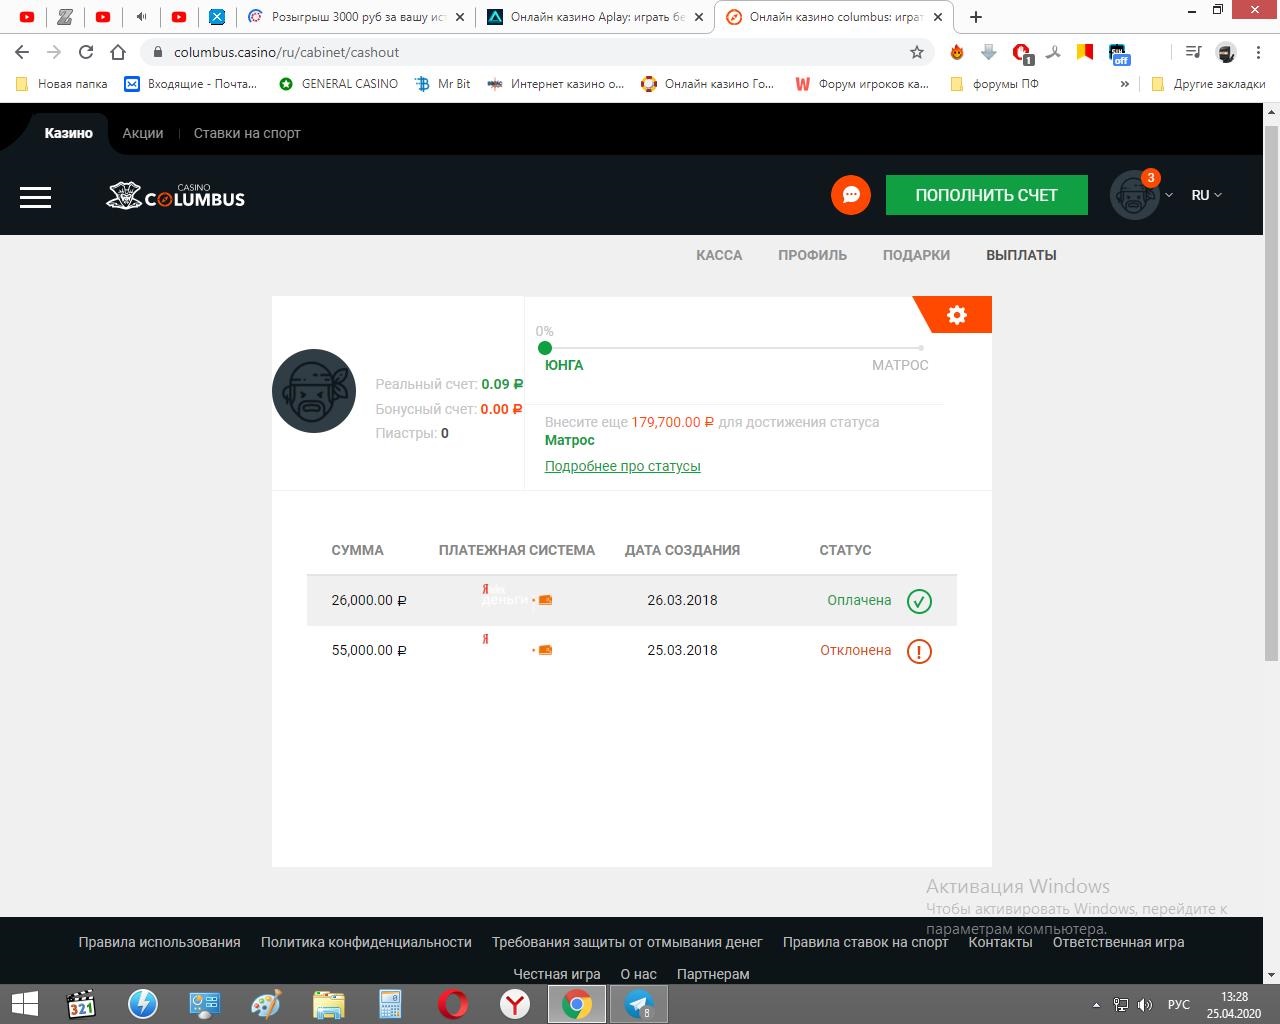The image size is (1280, 1024).
Task: Open the GENERAL CASINO bookmark
Action: click(x=338, y=84)
